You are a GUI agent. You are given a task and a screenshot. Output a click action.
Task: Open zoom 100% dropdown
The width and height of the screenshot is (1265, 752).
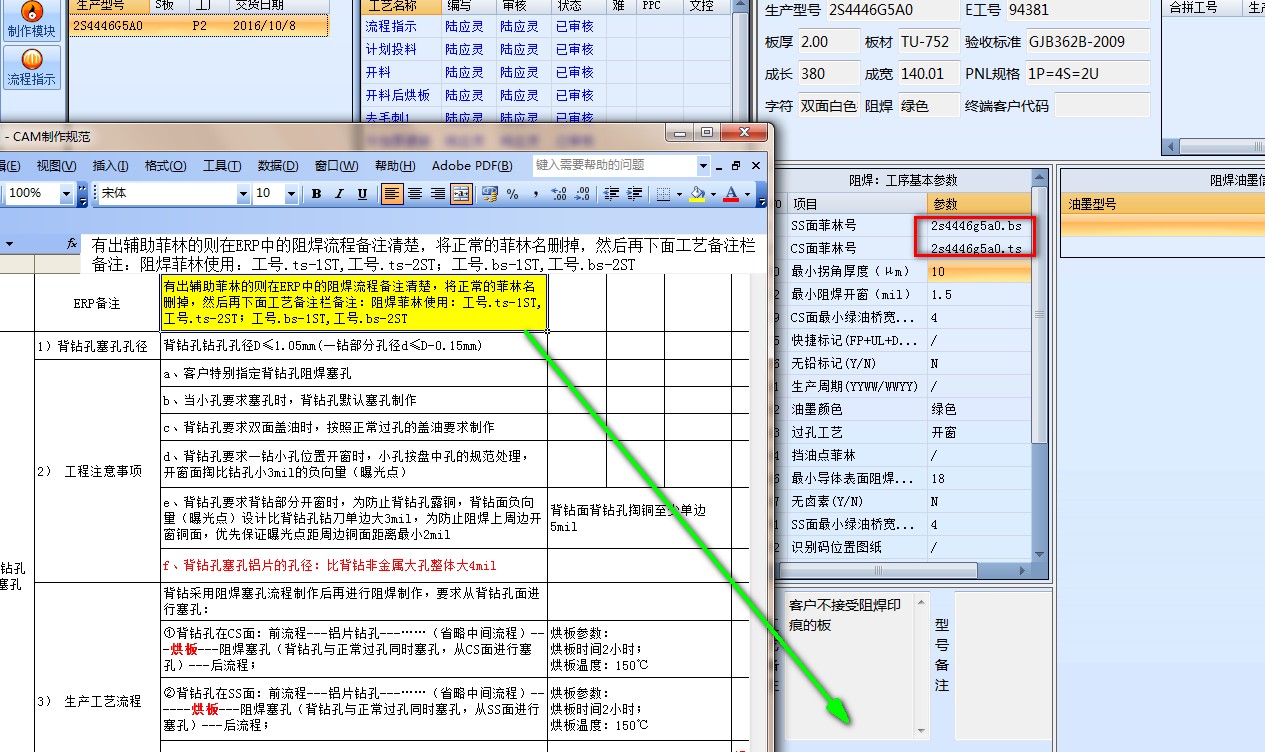pyautogui.click(x=68, y=193)
